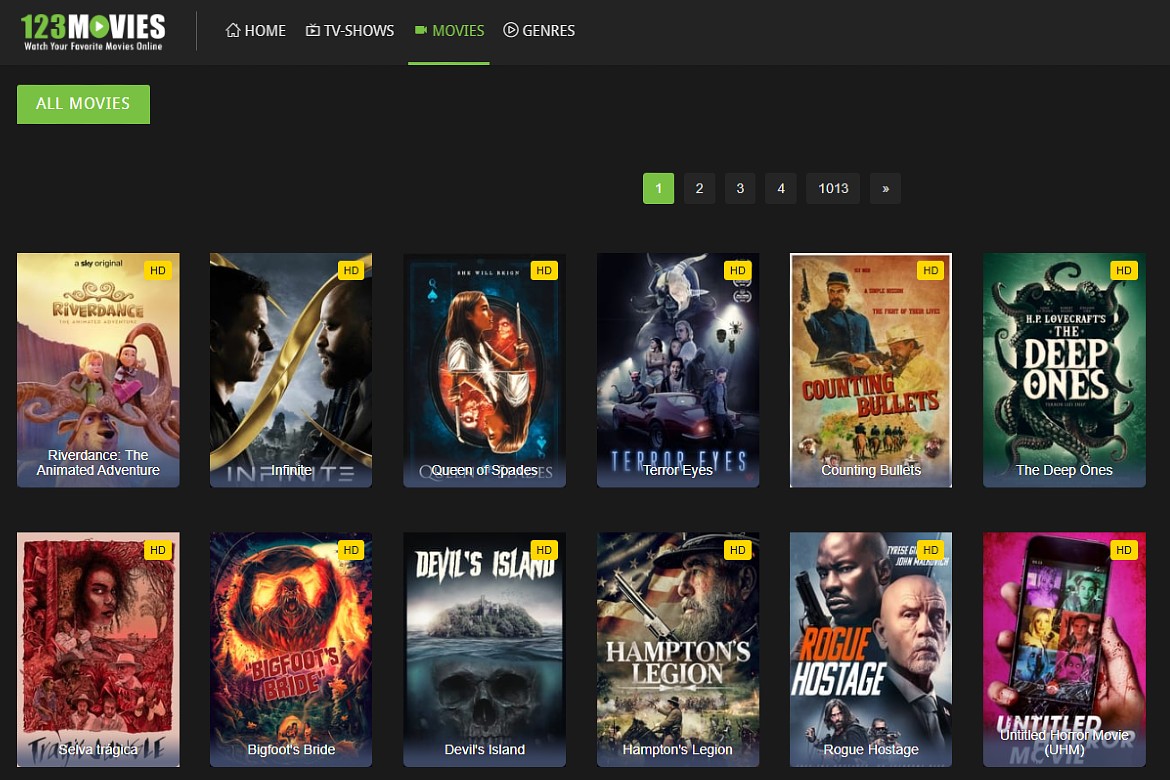Click the TV-Shows screen icon
The height and width of the screenshot is (780, 1170).
click(x=313, y=31)
